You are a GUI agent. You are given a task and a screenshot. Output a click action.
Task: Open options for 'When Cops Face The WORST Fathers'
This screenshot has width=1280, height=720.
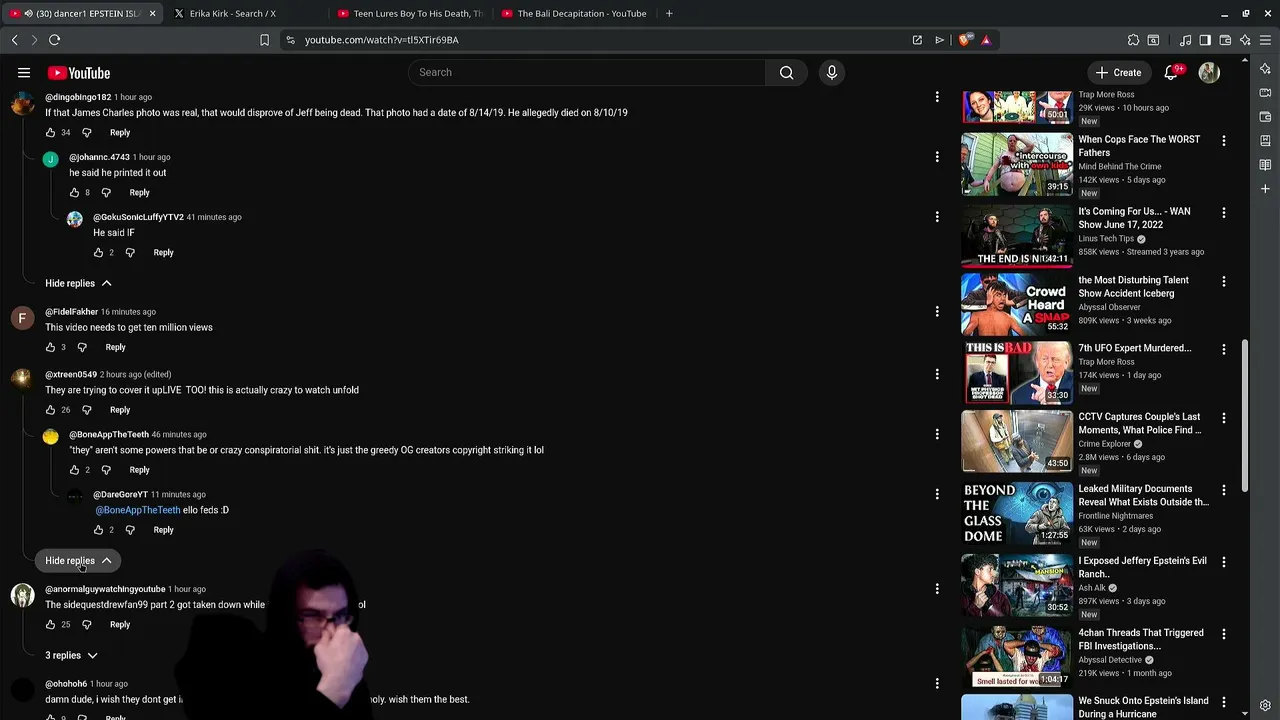pyautogui.click(x=1223, y=141)
